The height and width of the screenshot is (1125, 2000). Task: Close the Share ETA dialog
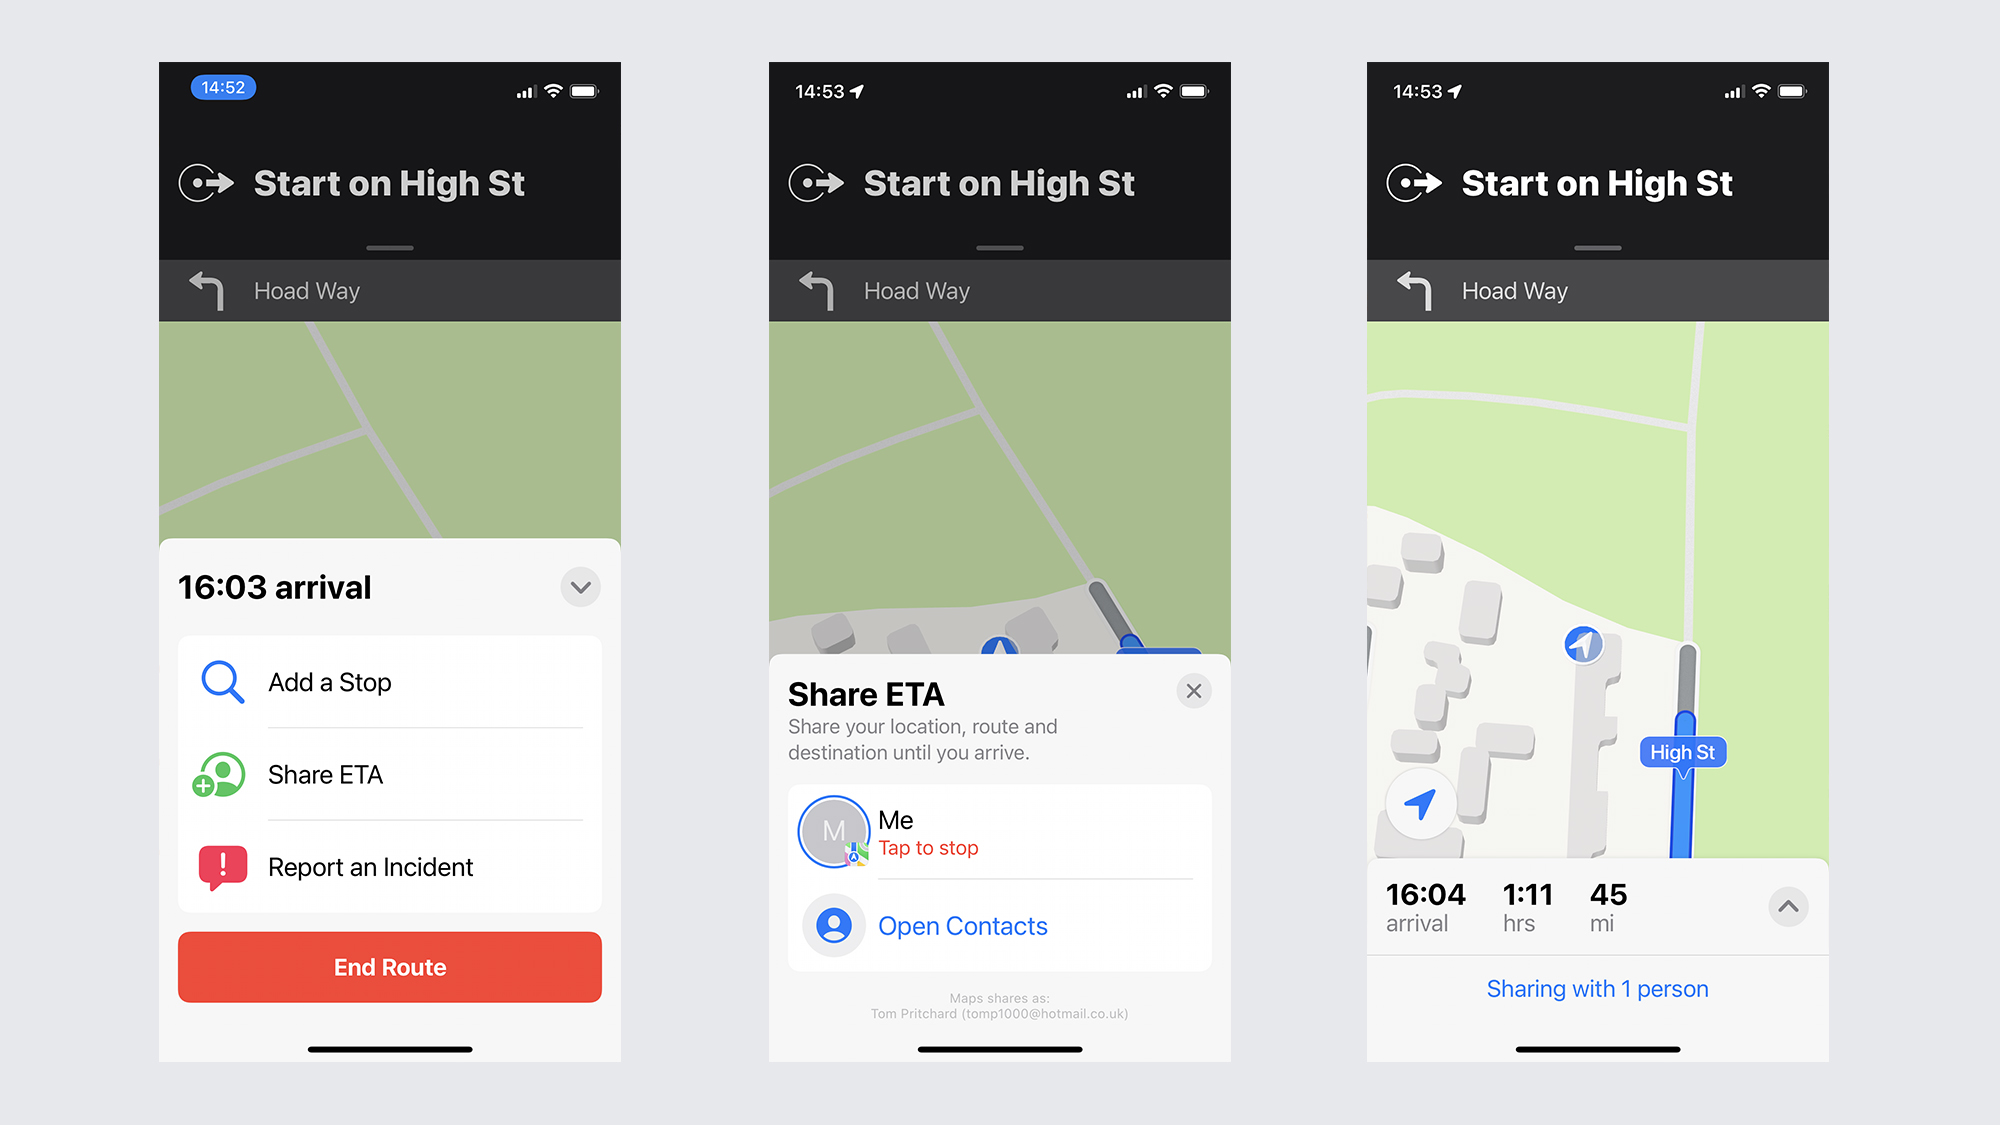coord(1194,691)
